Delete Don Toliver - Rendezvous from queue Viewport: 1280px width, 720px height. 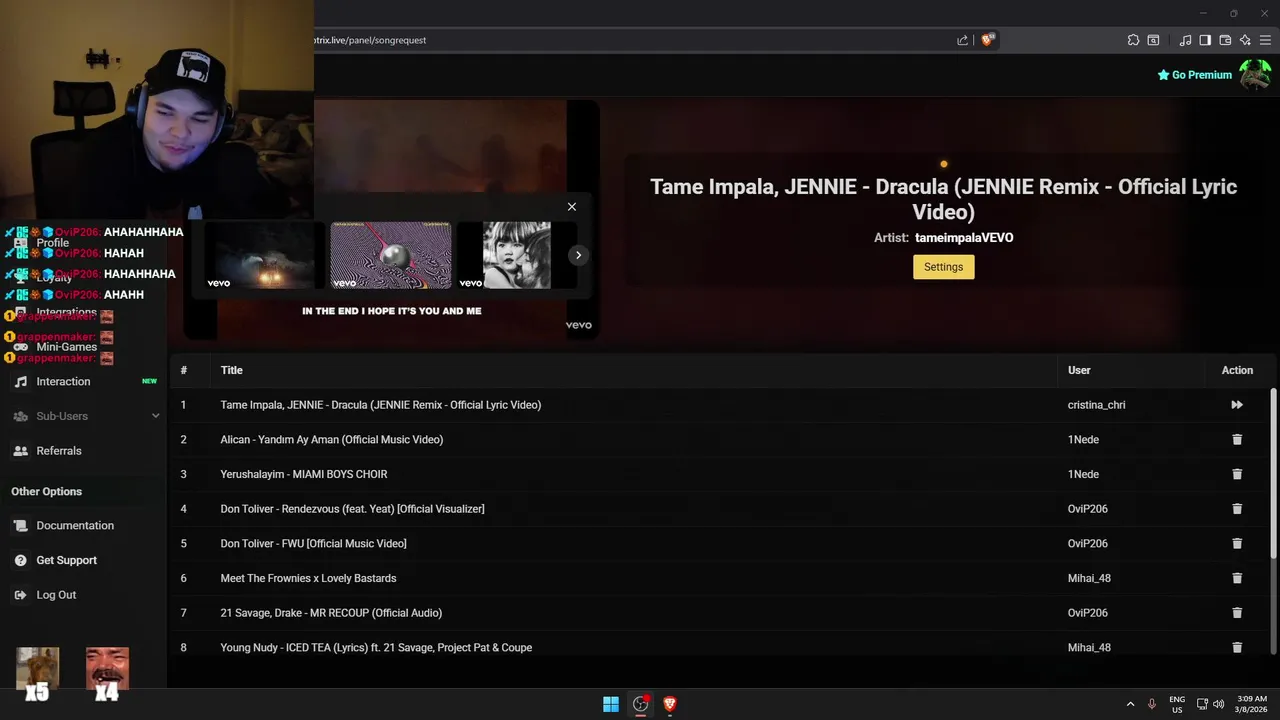coord(1237,509)
